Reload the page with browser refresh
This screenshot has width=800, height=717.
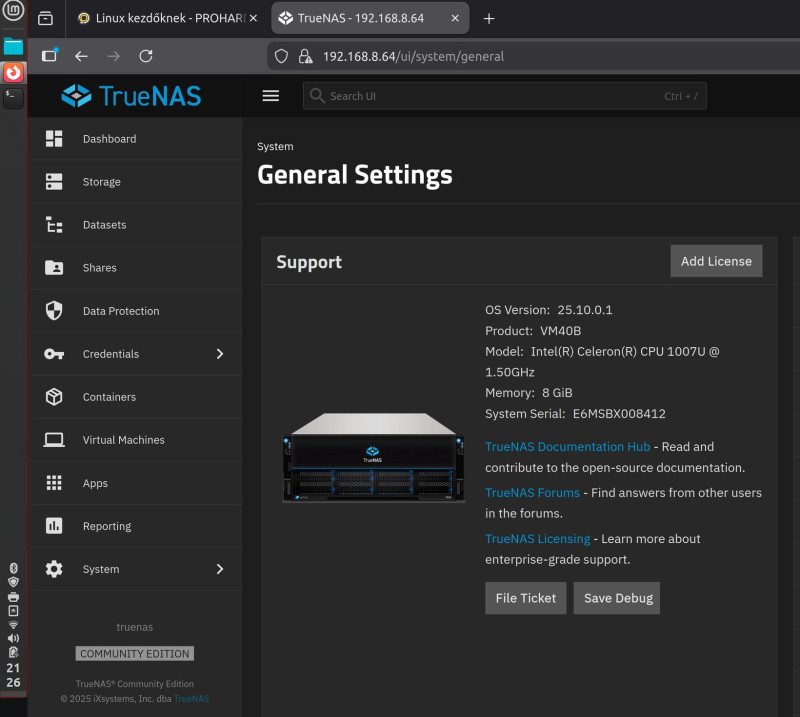click(146, 57)
